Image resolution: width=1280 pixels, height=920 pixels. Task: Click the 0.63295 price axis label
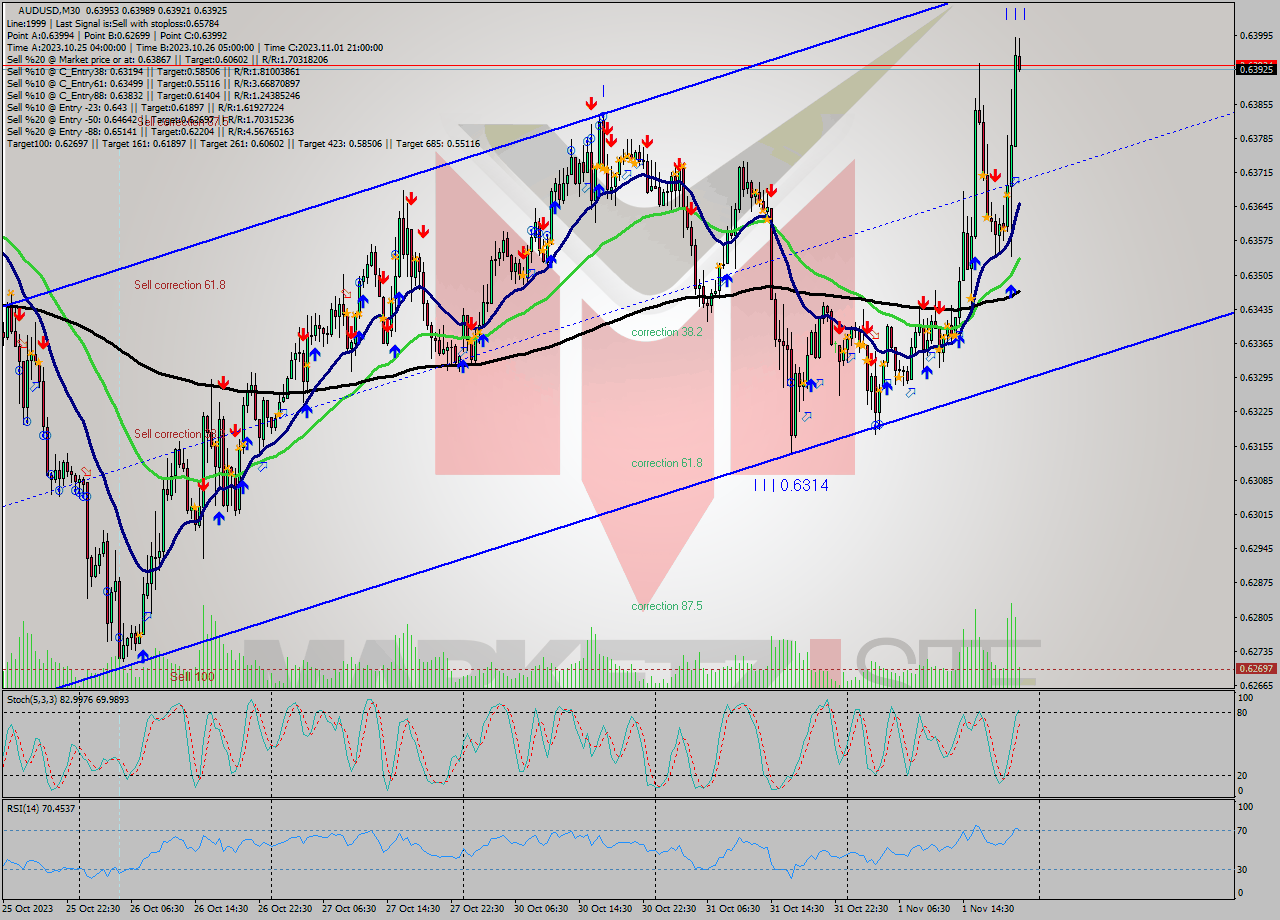[1256, 377]
